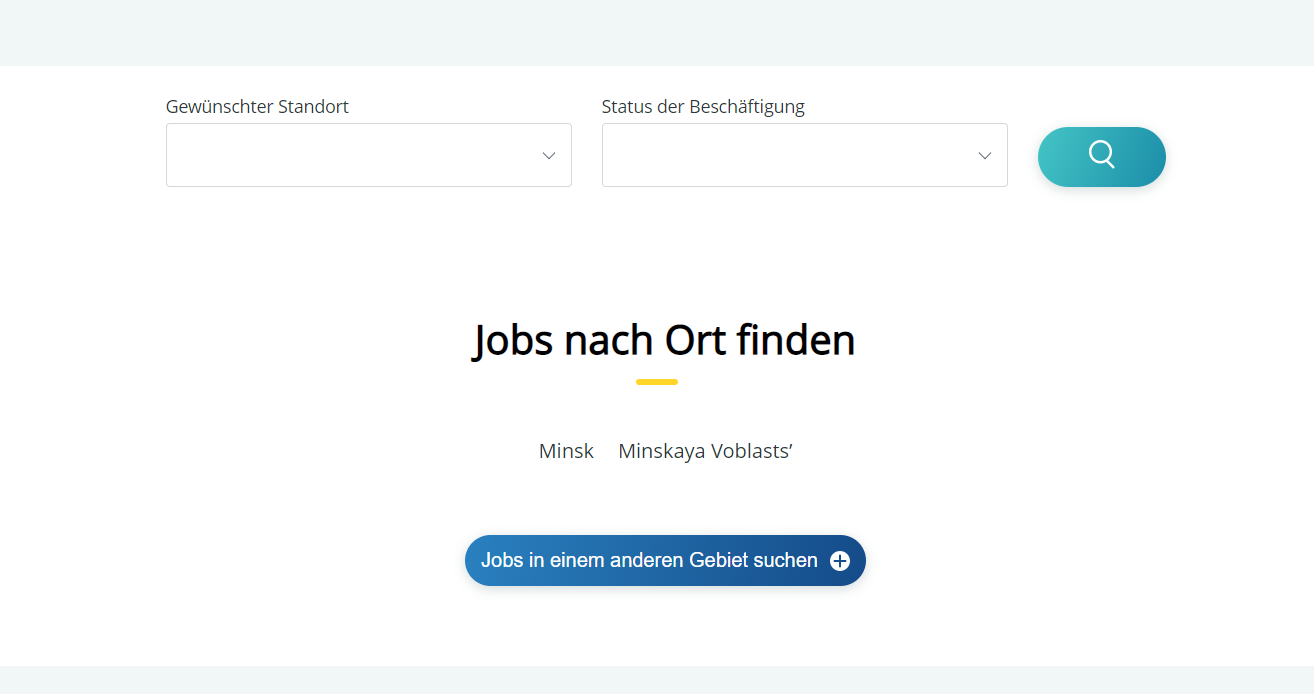Click the chevron arrow in Status der Beschäftigung
The image size is (1314, 694).
[x=984, y=156]
